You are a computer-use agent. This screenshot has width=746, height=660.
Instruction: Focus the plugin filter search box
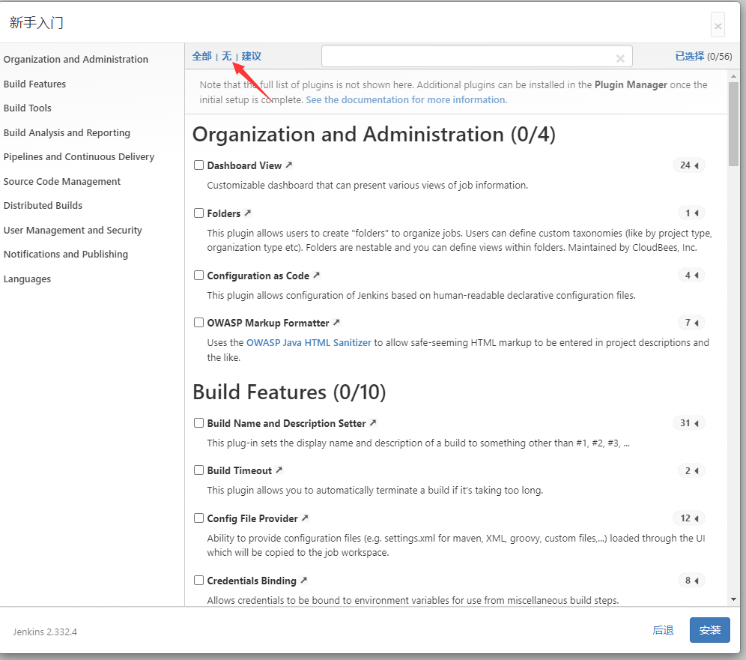(x=465, y=57)
